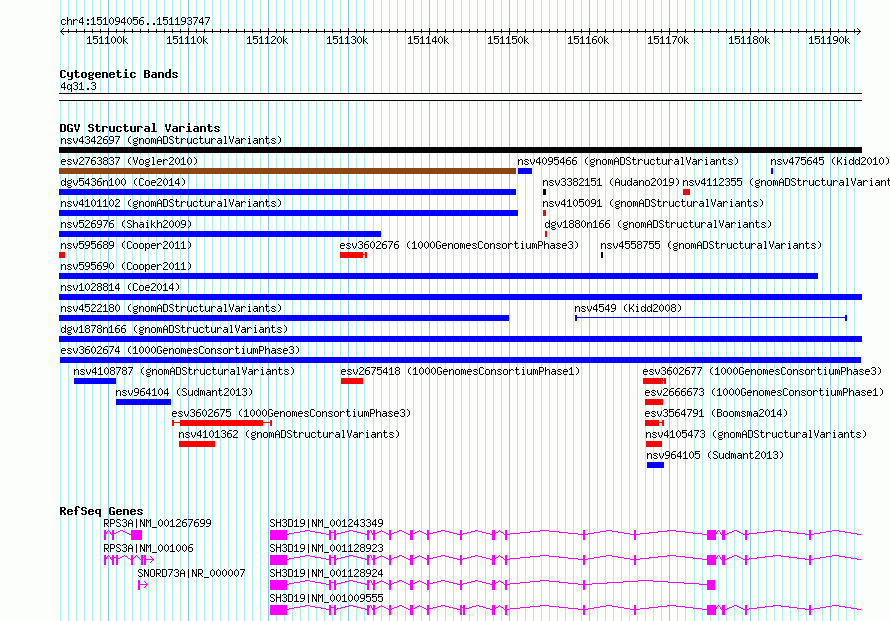Image resolution: width=890 pixels, height=621 pixels.
Task: Select the red esv3602676 variant bar
Action: (x=353, y=255)
